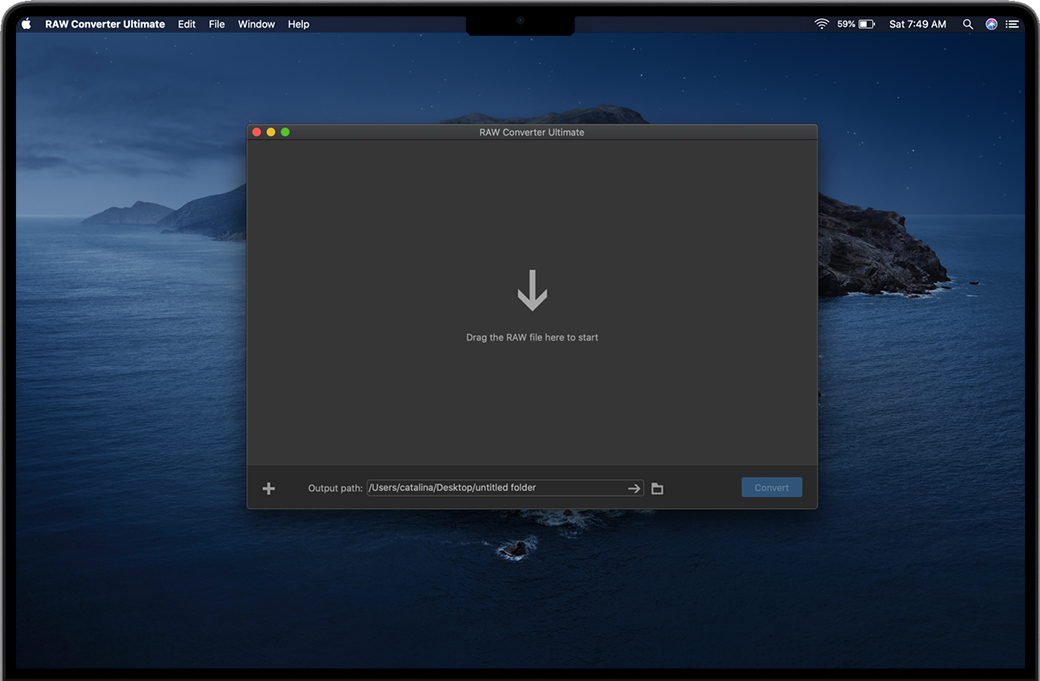
Task: Minimize the window with the yellow button
Action: coord(271,132)
